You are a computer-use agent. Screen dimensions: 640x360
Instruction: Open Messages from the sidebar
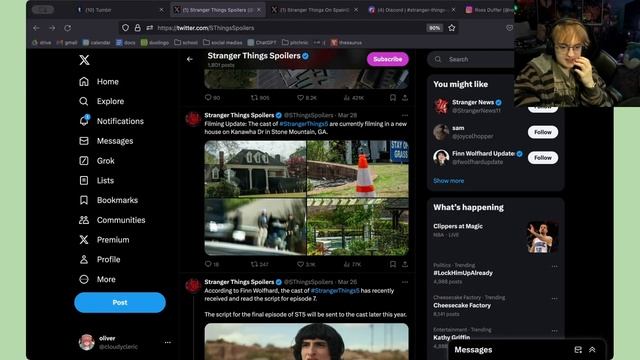(x=106, y=141)
